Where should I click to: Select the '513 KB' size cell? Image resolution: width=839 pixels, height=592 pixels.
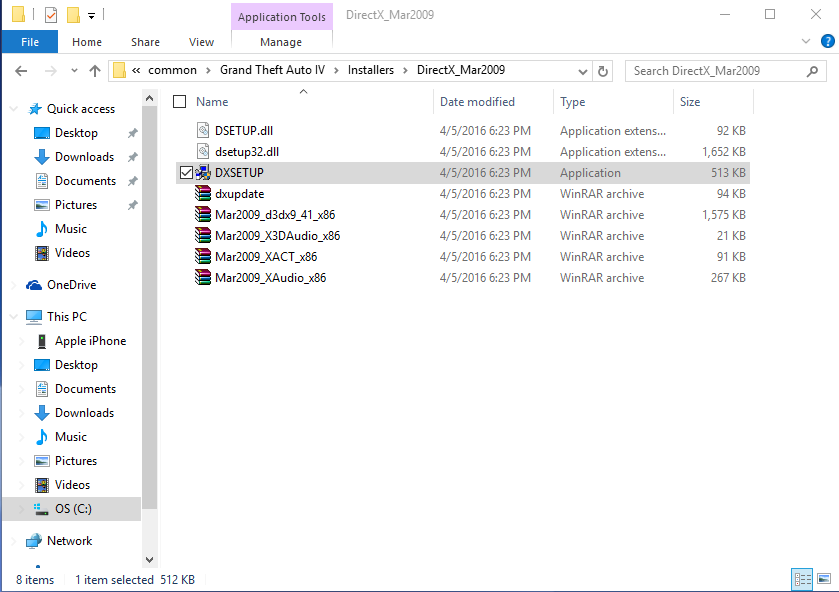[728, 173]
